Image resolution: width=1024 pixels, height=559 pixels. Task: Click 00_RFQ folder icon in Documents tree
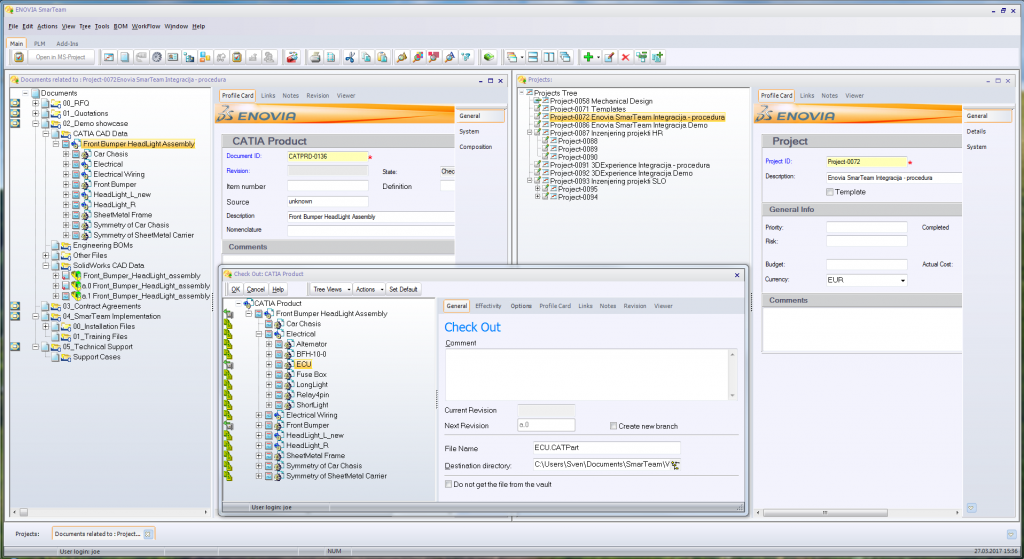(56, 103)
